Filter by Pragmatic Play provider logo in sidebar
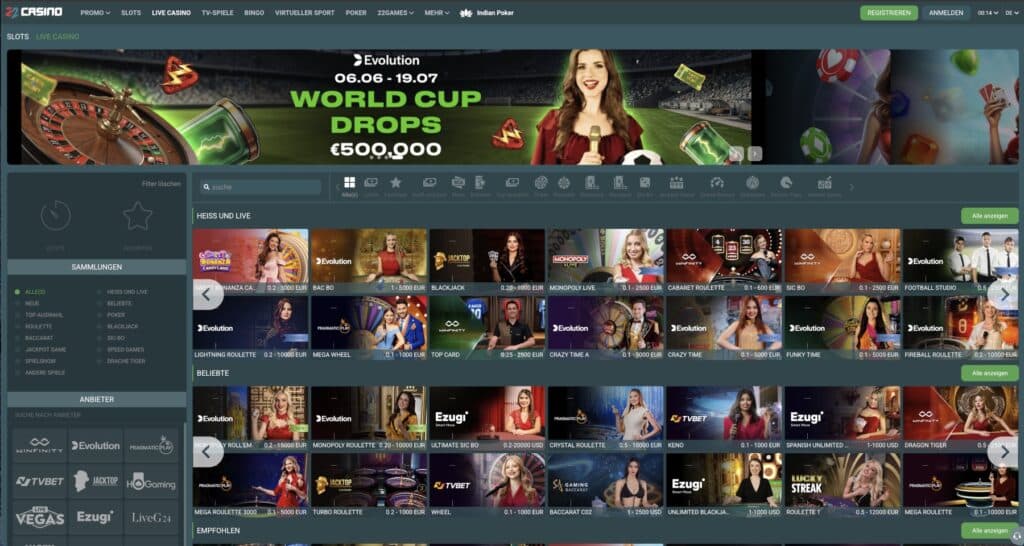The height and width of the screenshot is (546, 1024). 151,445
